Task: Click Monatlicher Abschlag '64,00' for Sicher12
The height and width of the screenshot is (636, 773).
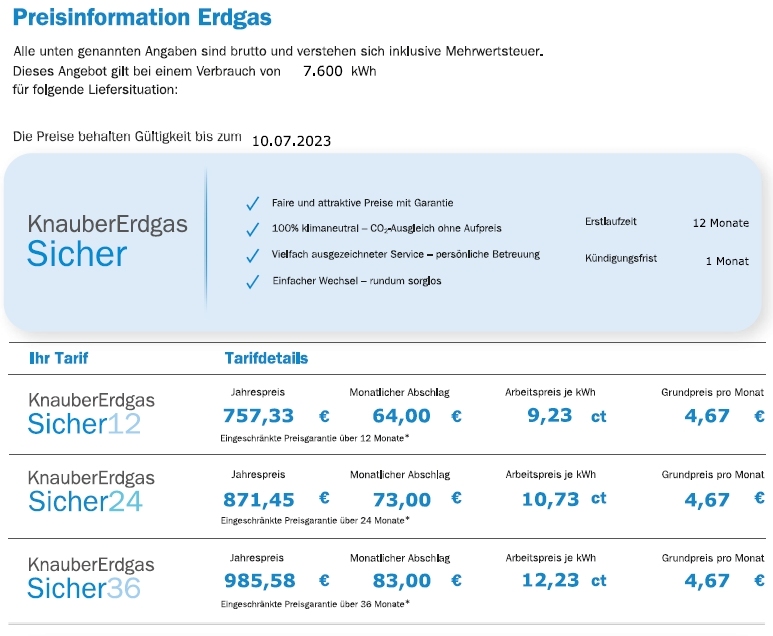Action: 401,416
